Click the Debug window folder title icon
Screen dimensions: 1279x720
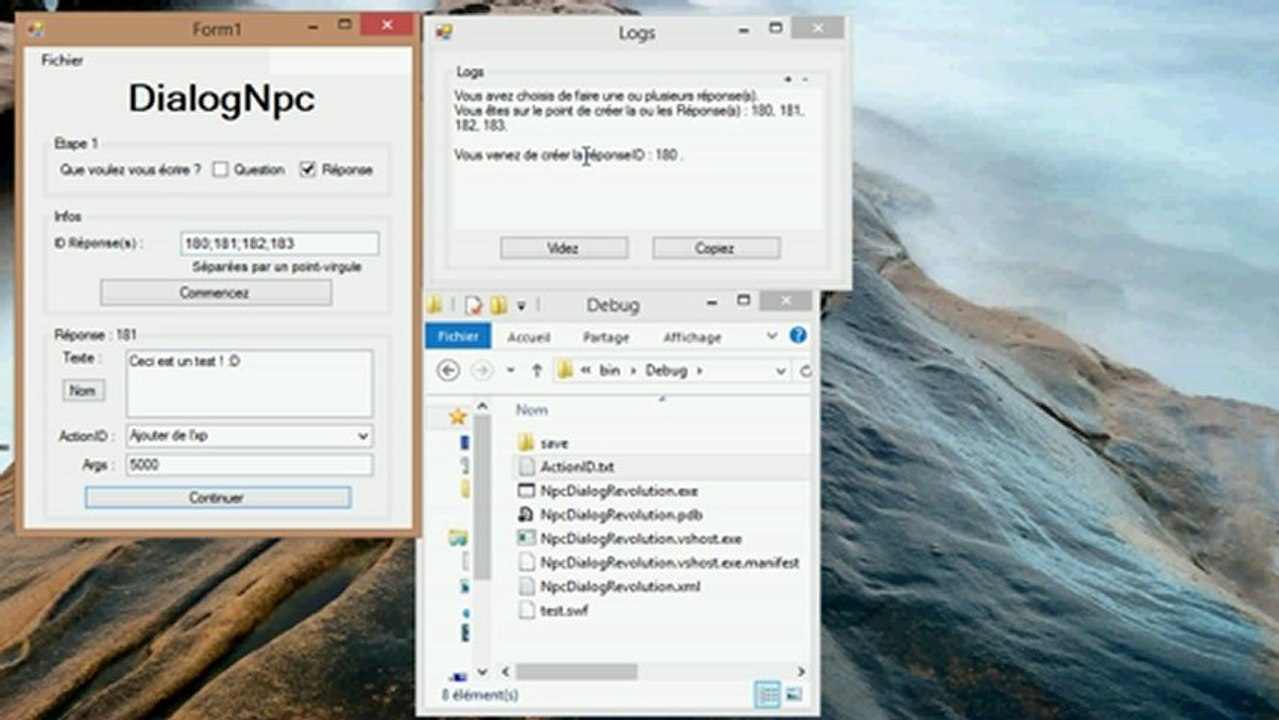(434, 305)
